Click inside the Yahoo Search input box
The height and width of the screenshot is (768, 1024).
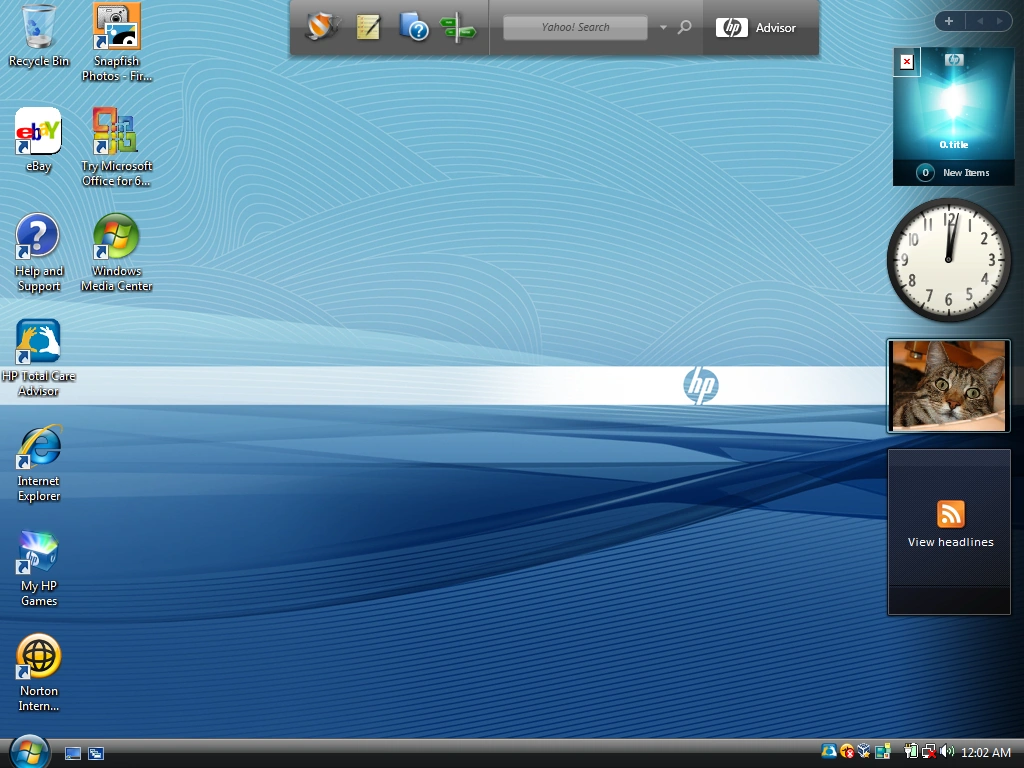click(x=575, y=27)
